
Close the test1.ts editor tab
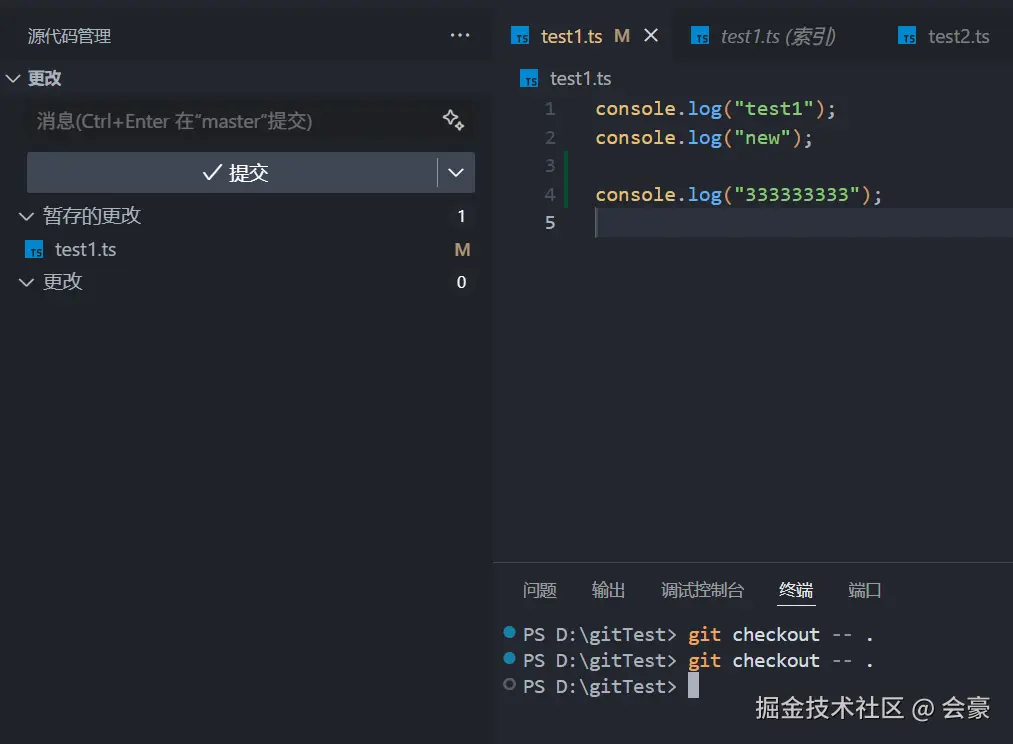coord(651,36)
